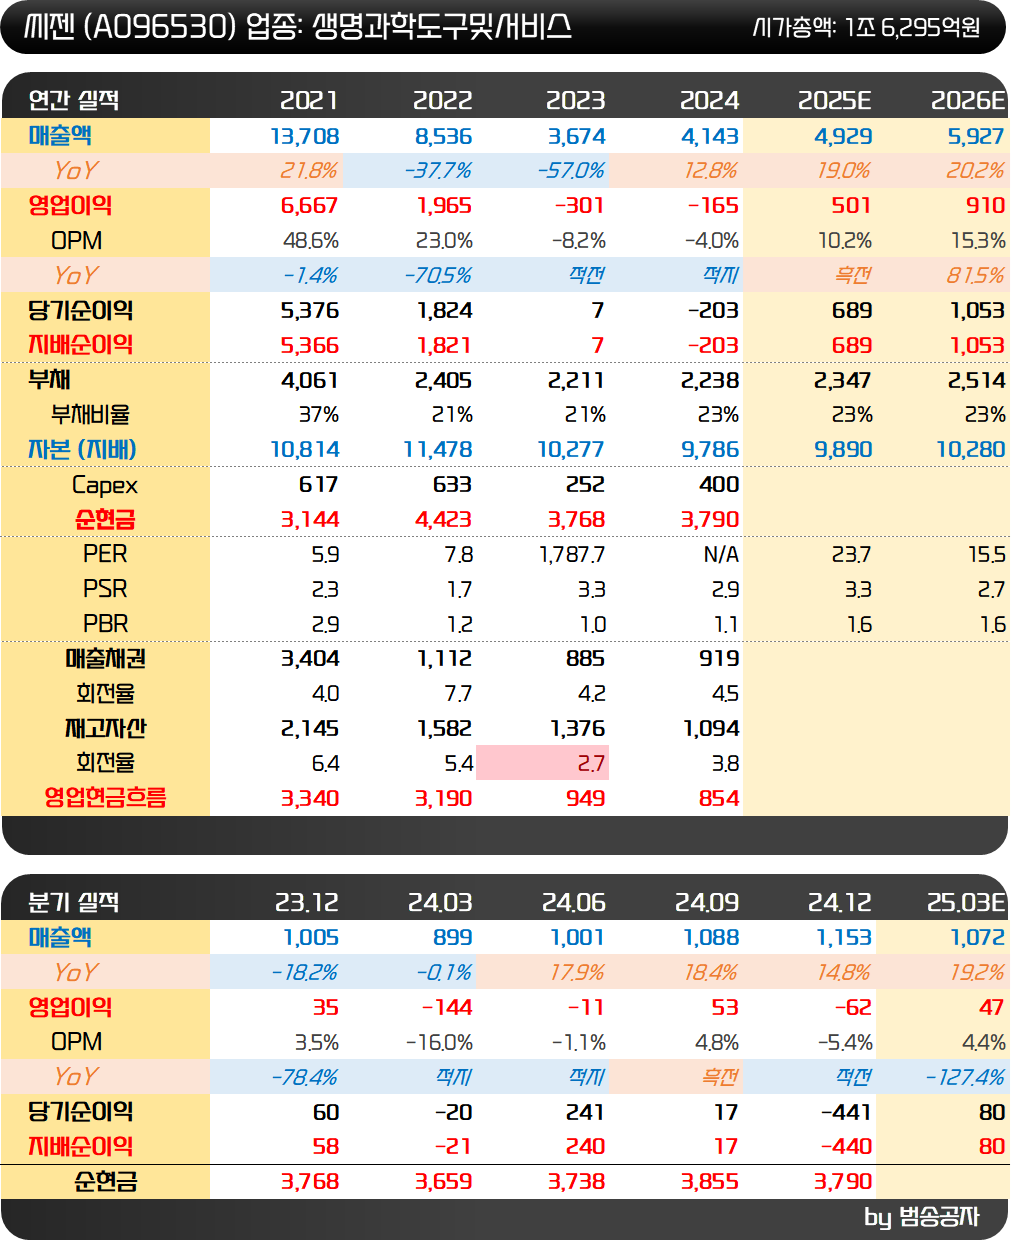Click the 2026E equity value 10,280
Viewport: 1011px width, 1240px height.
coord(971,450)
